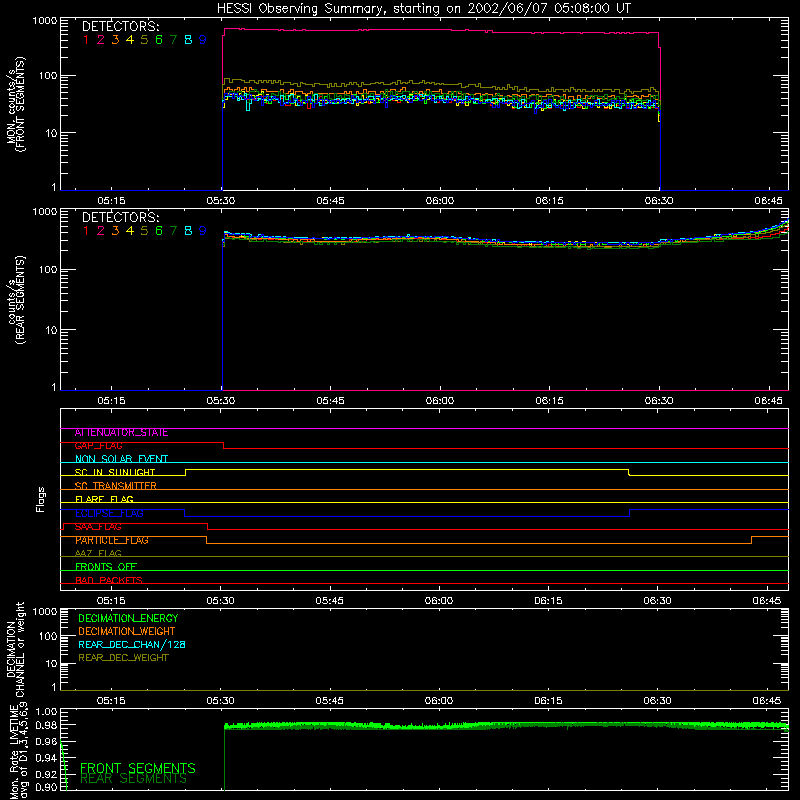The width and height of the screenshot is (800, 800).
Task: Click the FRONT SEGMENTS livetime legend
Action: [x=138, y=768]
